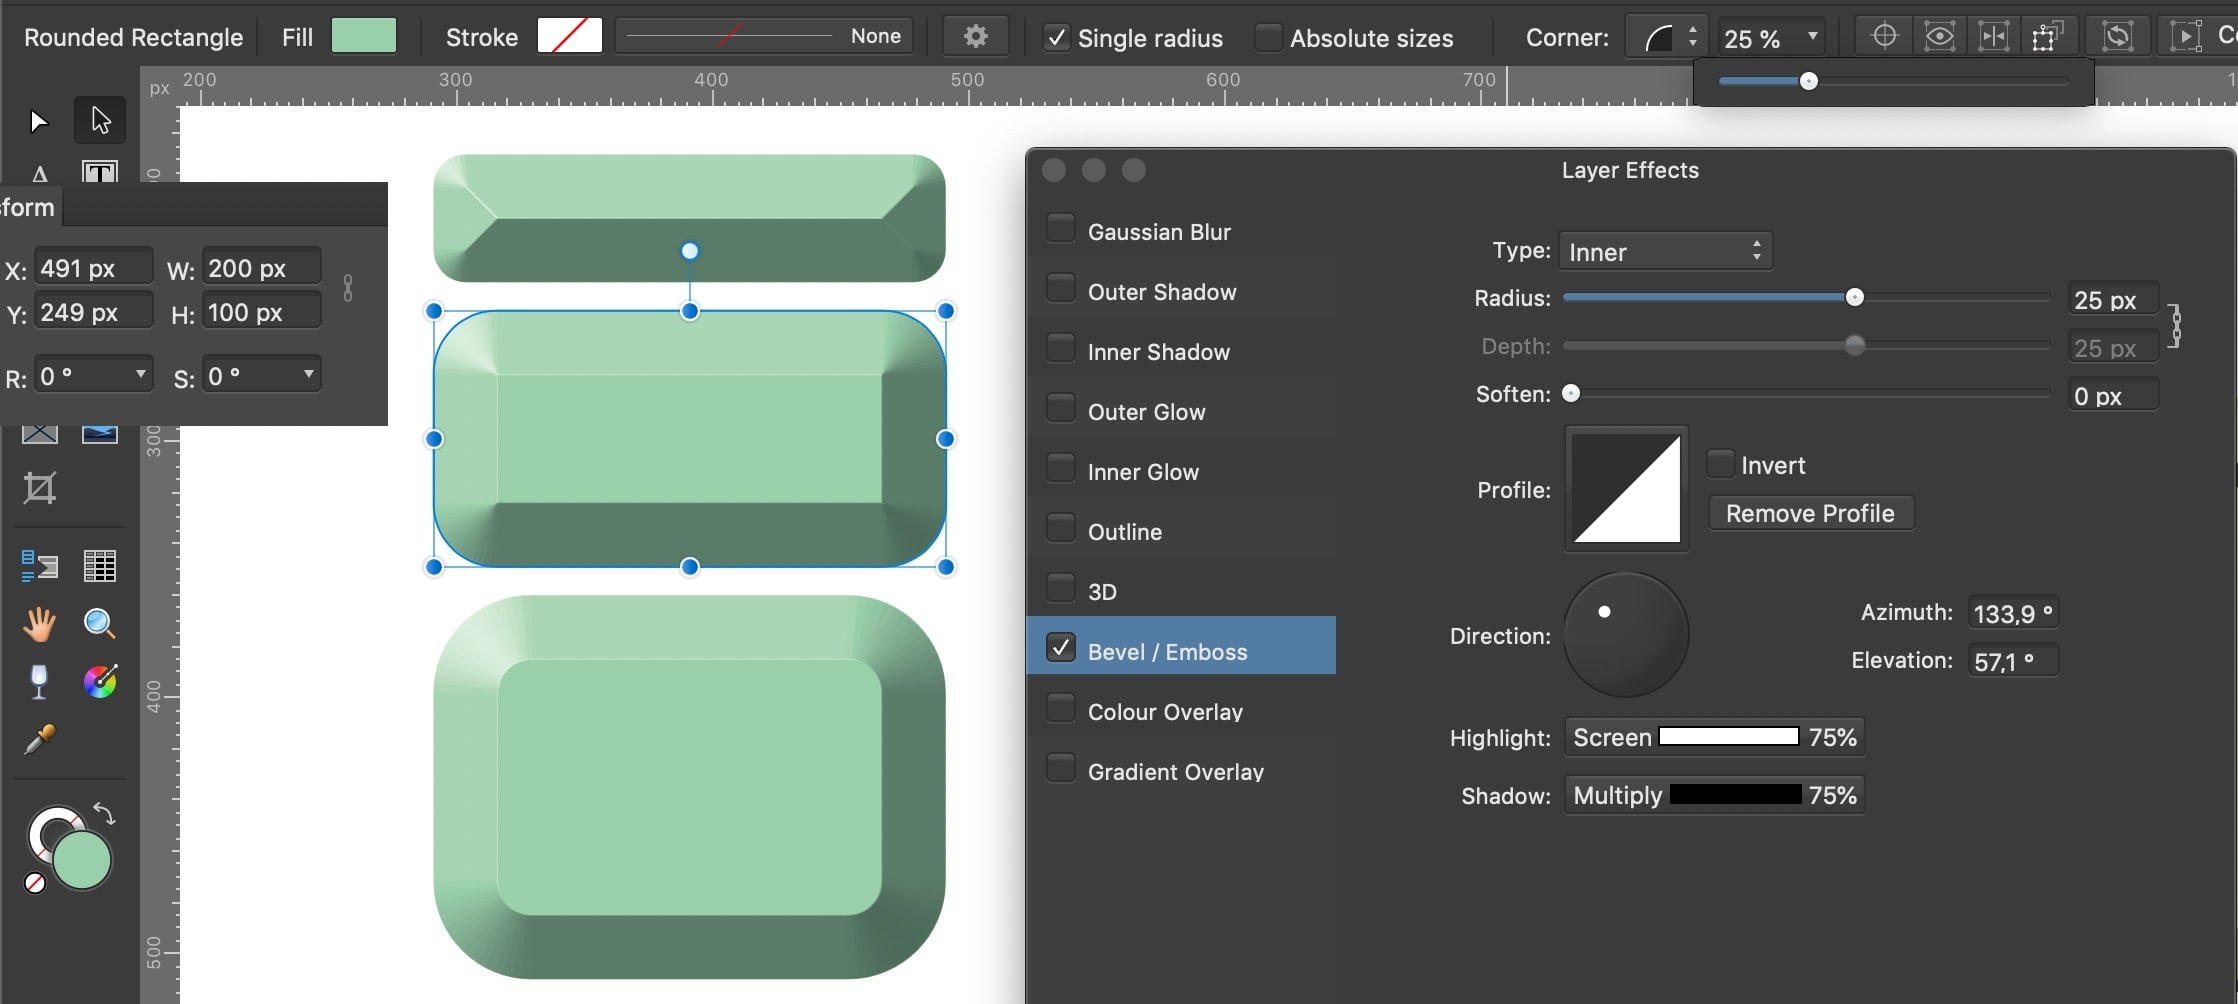Viewport: 2238px width, 1004px height.
Task: Swap fill and stroke colours arrow
Action: (104, 813)
